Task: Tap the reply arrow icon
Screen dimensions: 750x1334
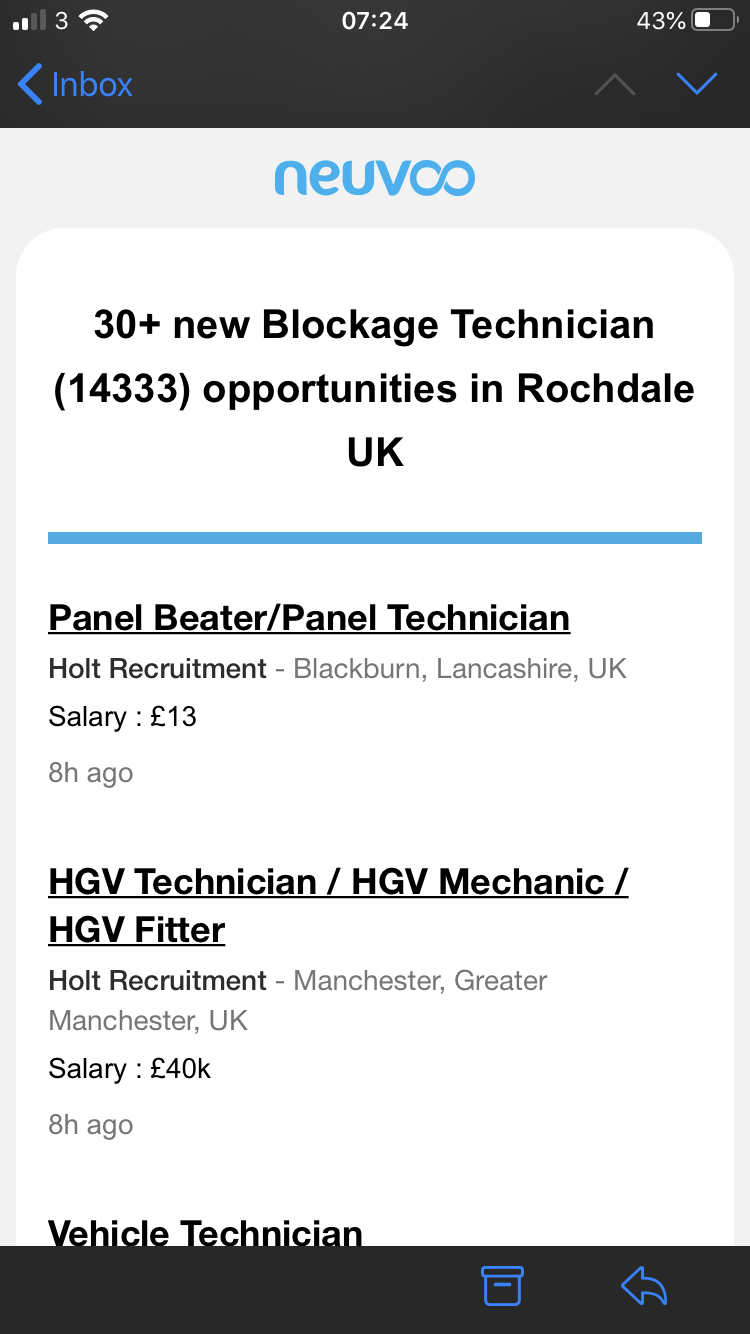Action: pyautogui.click(x=644, y=1286)
